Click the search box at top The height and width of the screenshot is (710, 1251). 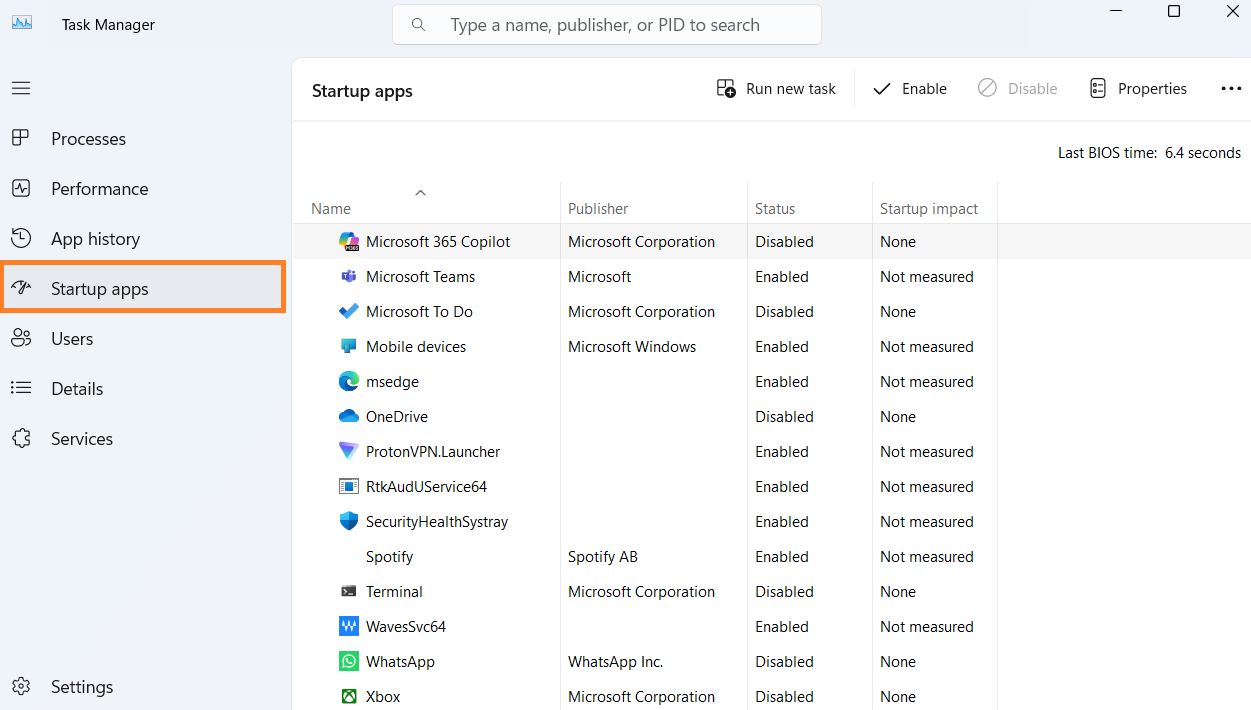click(x=606, y=25)
